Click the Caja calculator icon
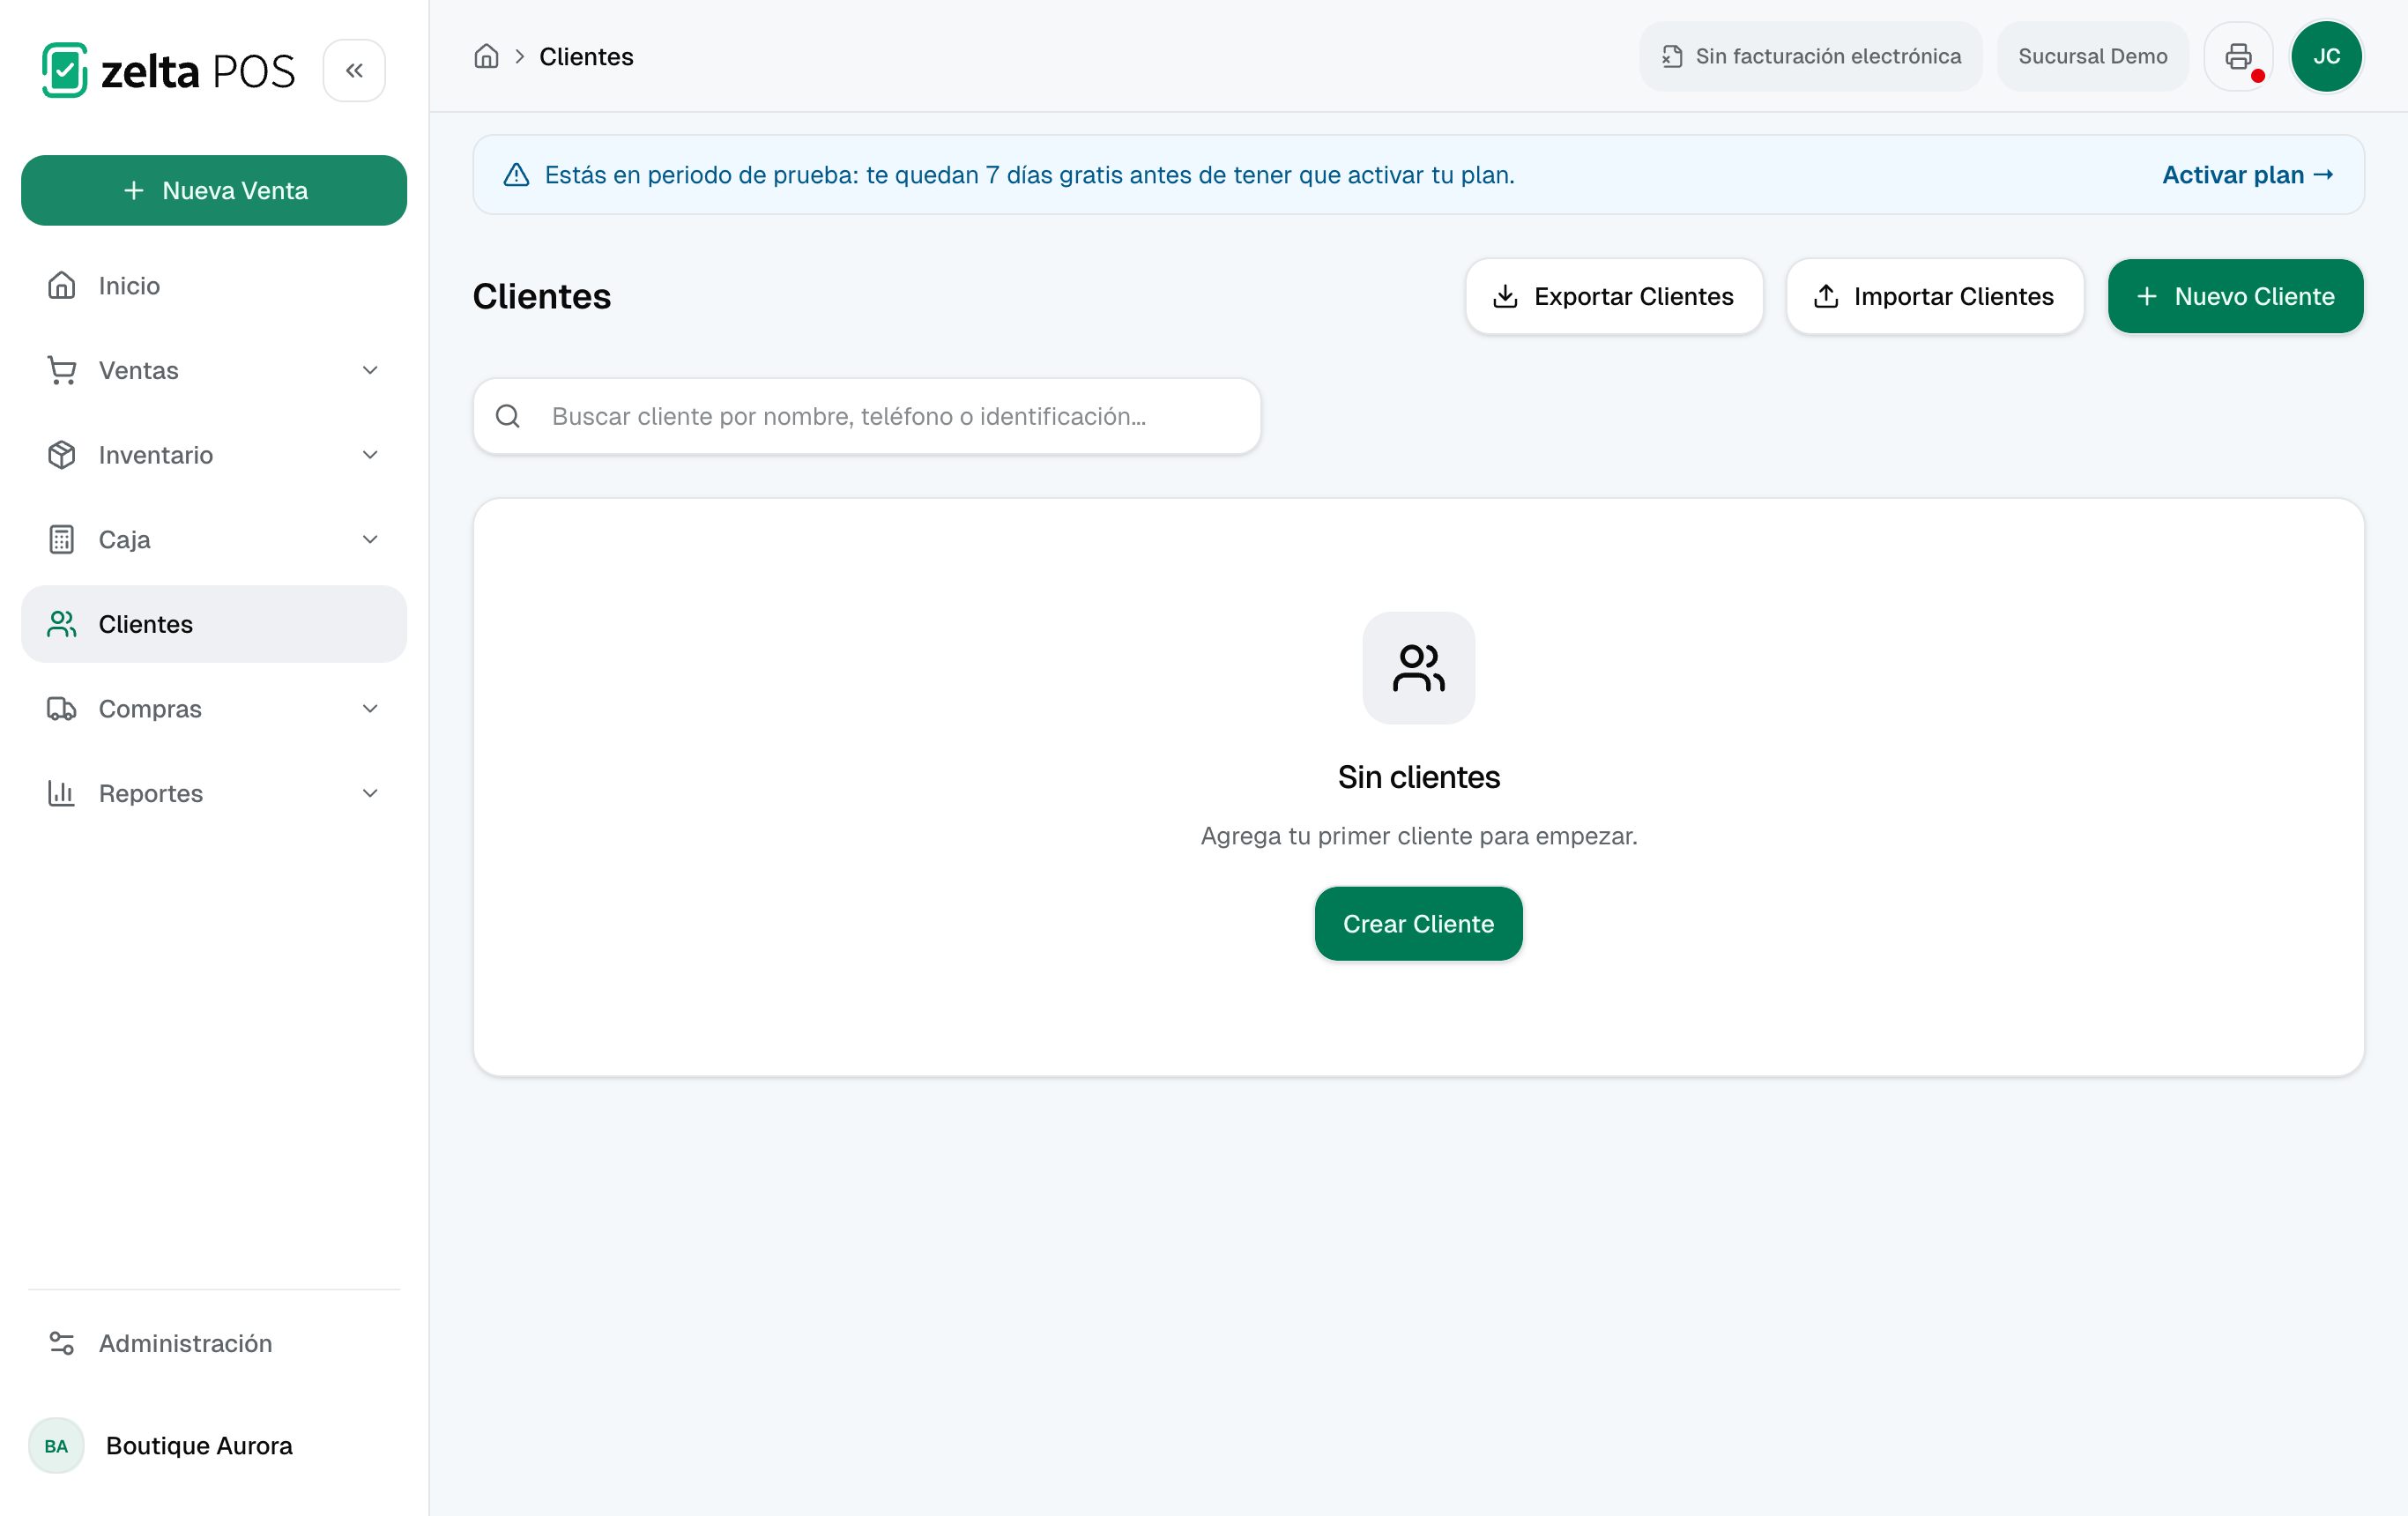 click(62, 540)
